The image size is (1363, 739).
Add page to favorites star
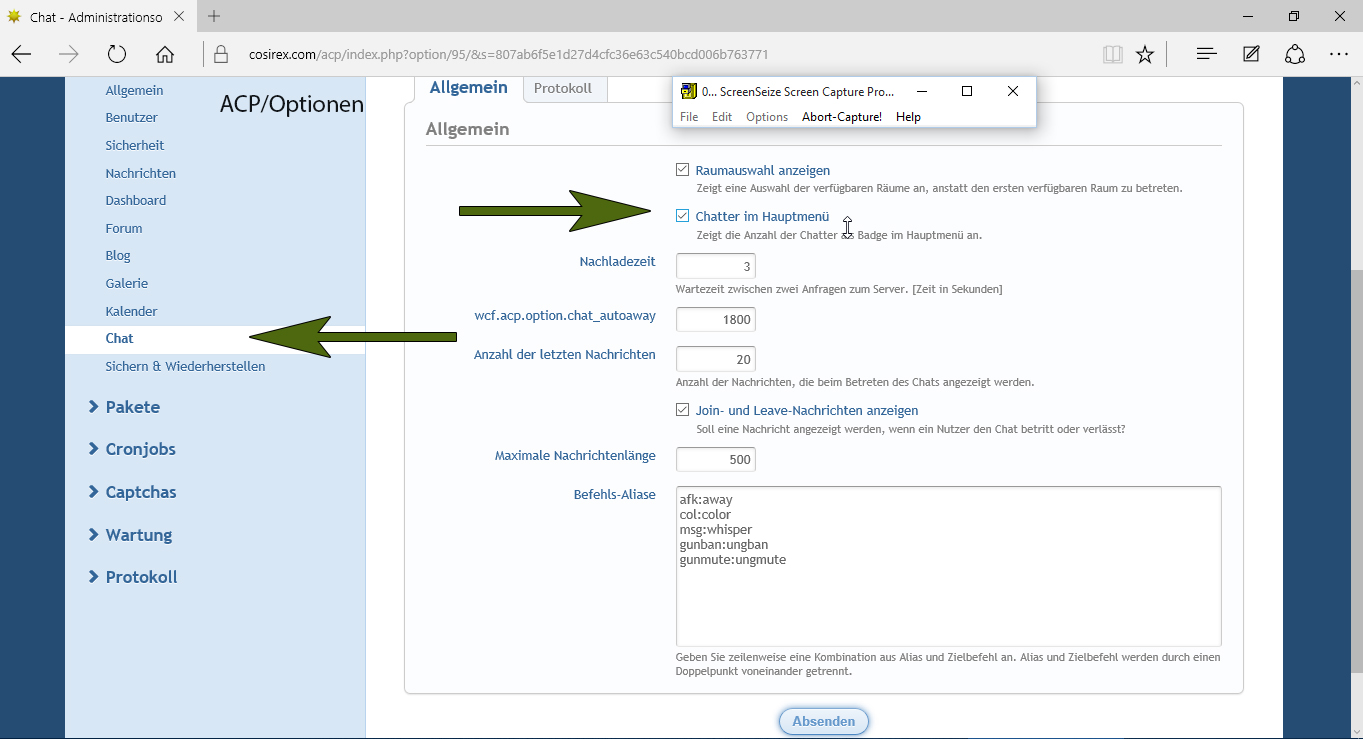[1145, 55]
